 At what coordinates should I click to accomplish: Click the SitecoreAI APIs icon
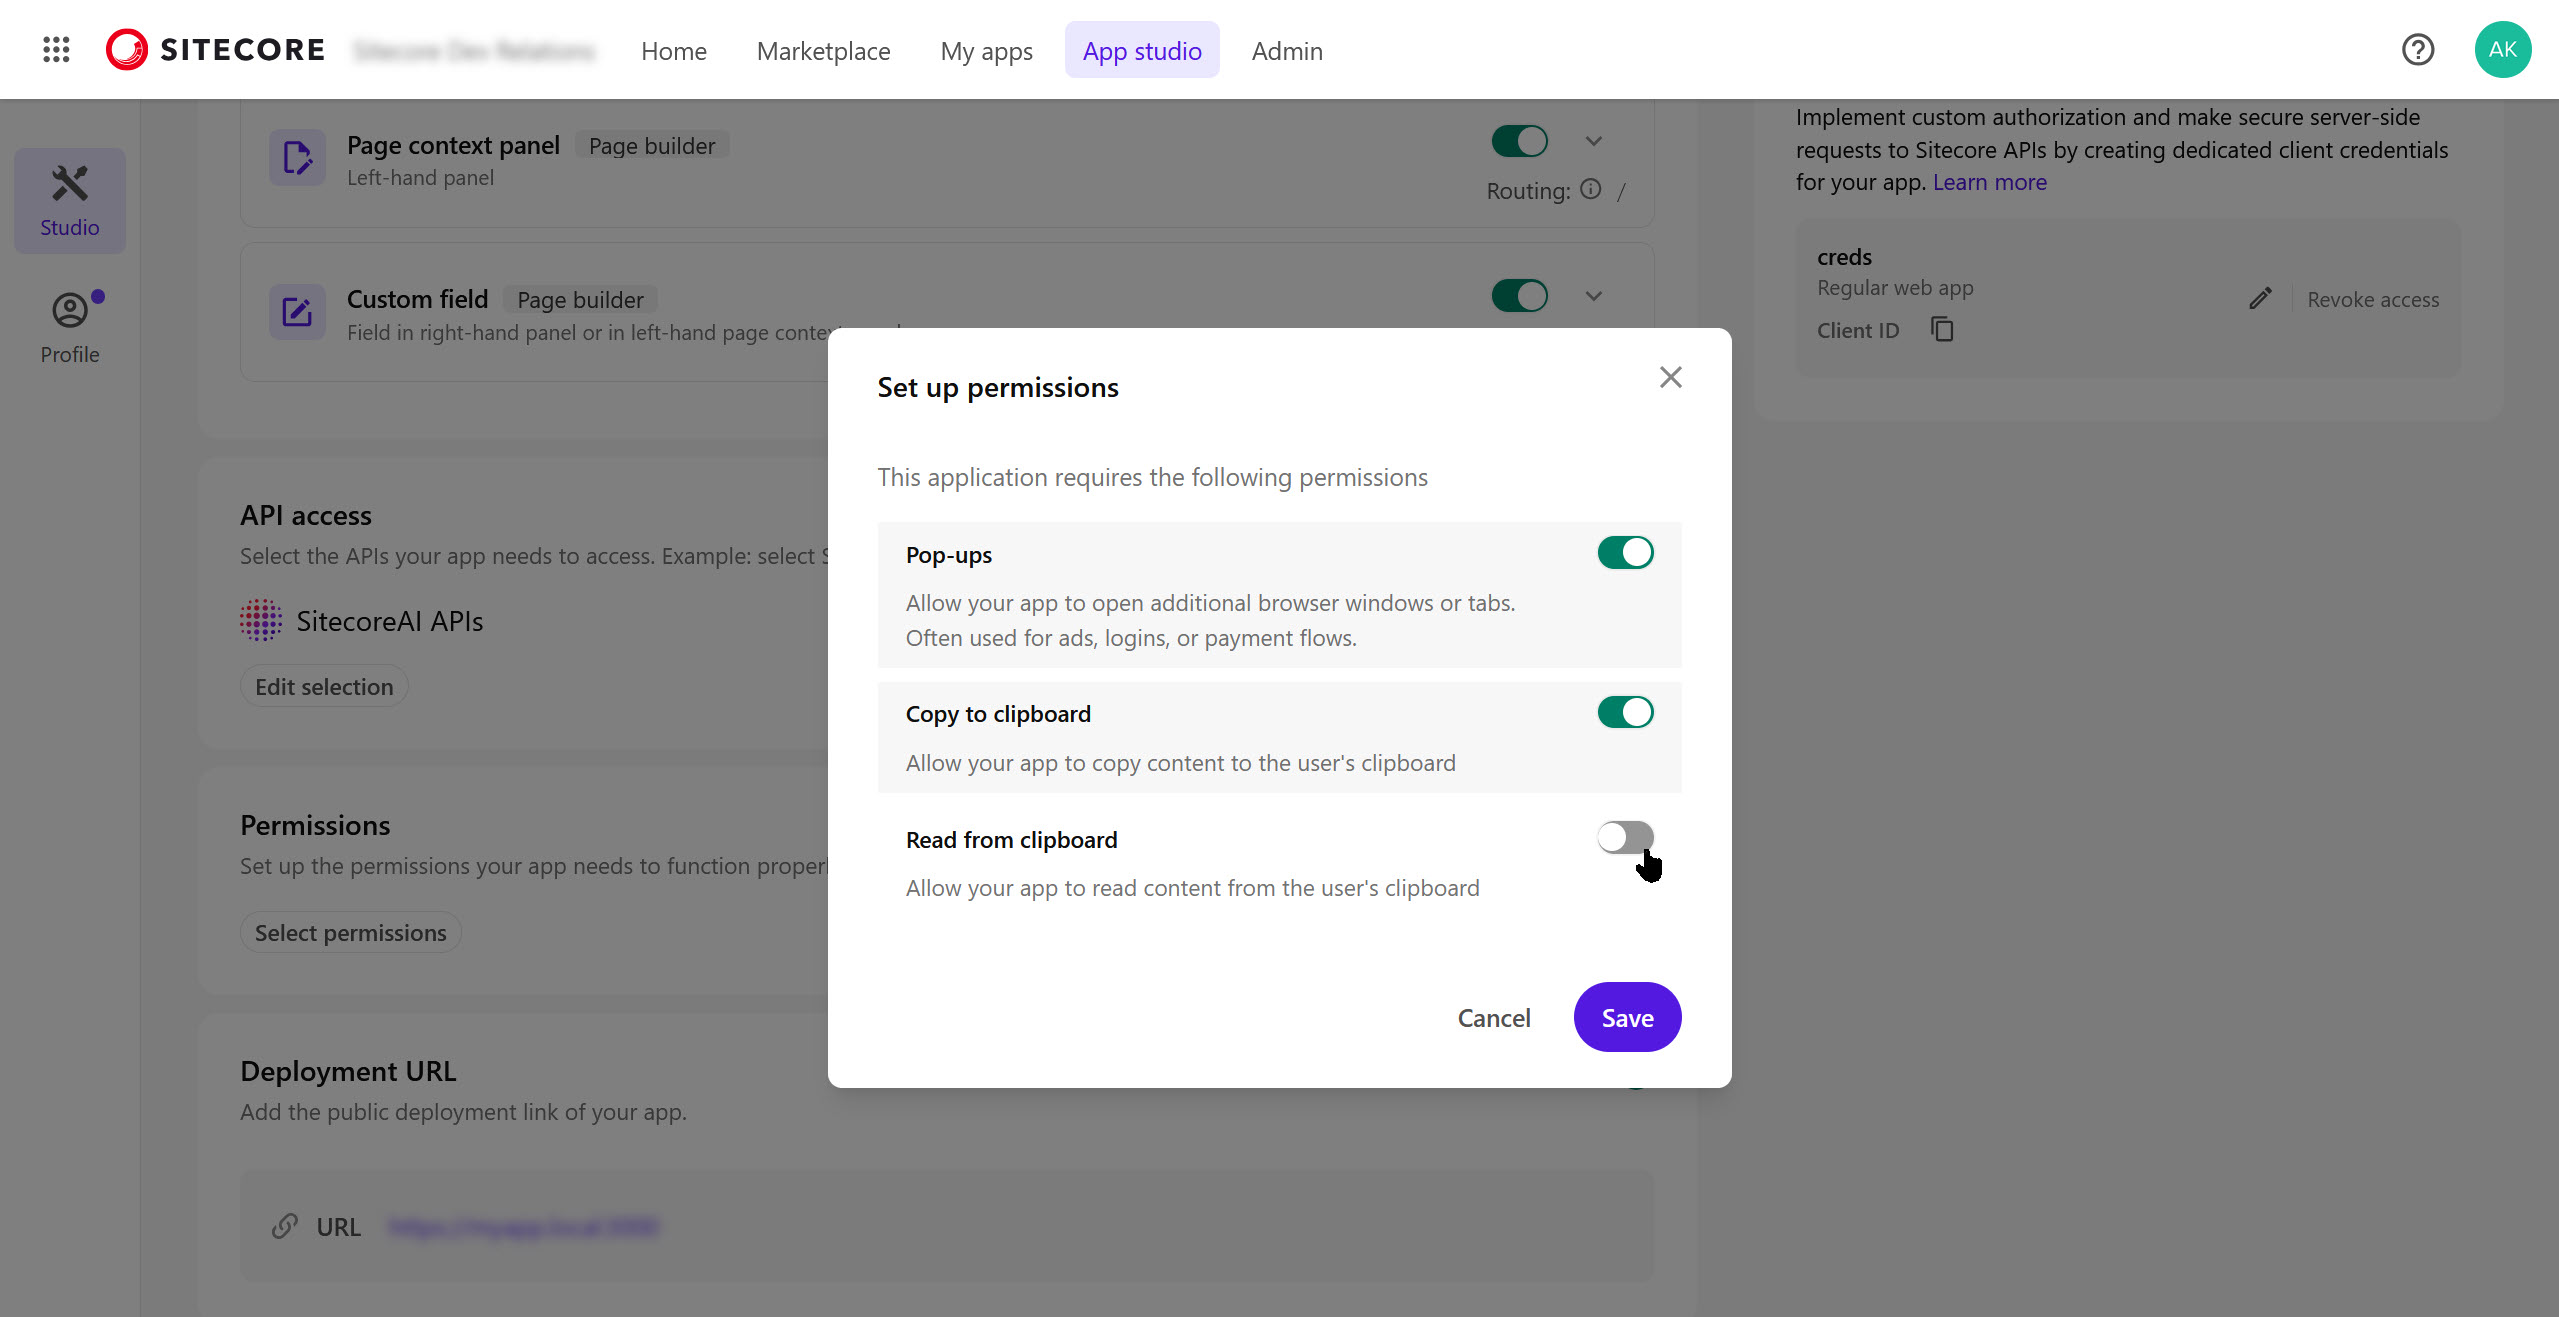click(x=260, y=620)
